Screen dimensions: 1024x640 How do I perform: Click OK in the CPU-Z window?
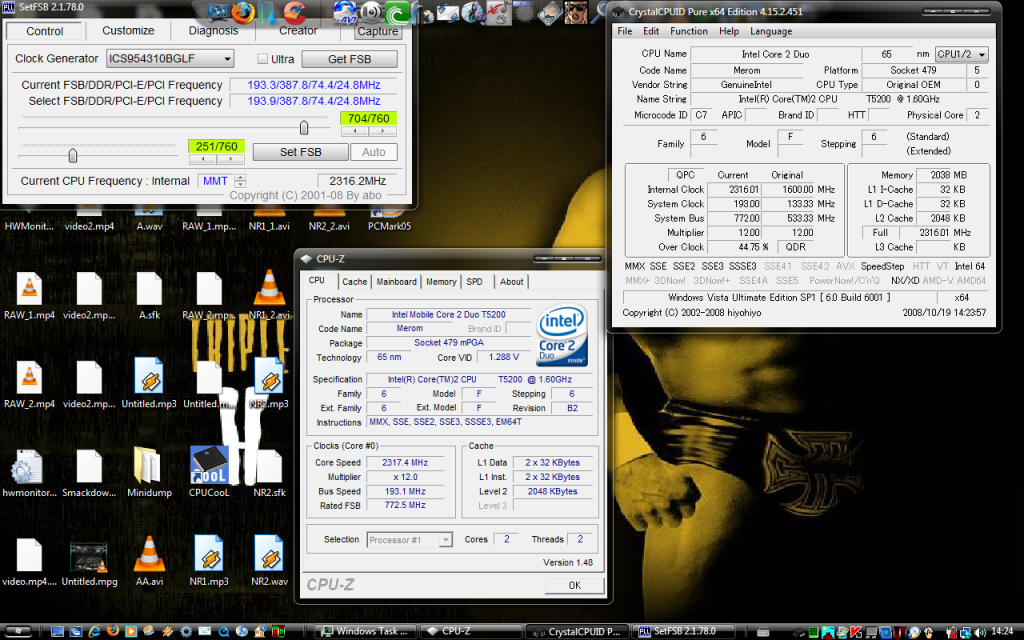575,585
